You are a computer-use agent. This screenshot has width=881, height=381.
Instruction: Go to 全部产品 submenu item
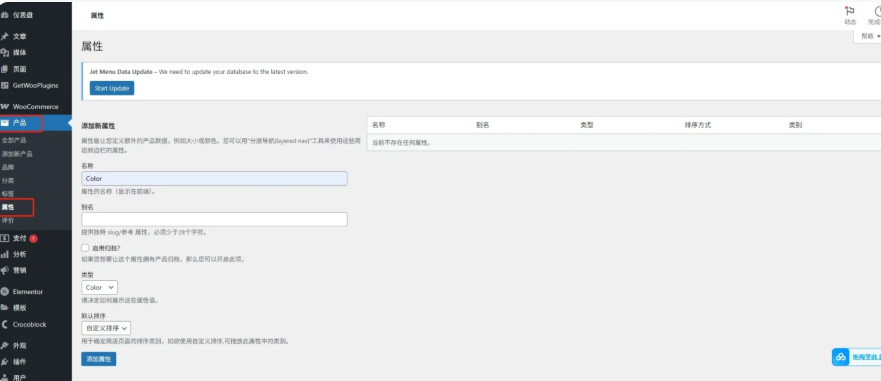click(x=13, y=140)
